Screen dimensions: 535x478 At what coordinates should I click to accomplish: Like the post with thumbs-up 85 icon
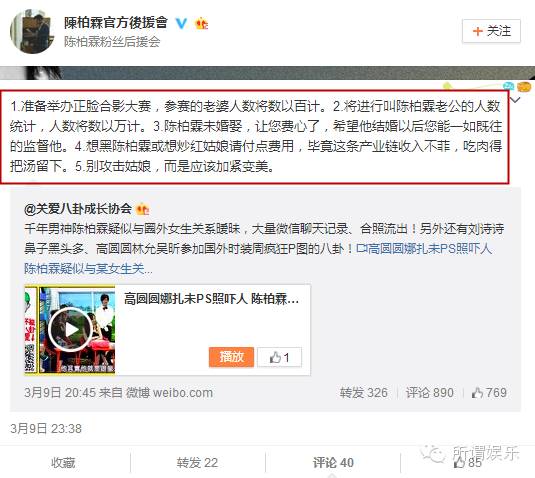coord(467,463)
